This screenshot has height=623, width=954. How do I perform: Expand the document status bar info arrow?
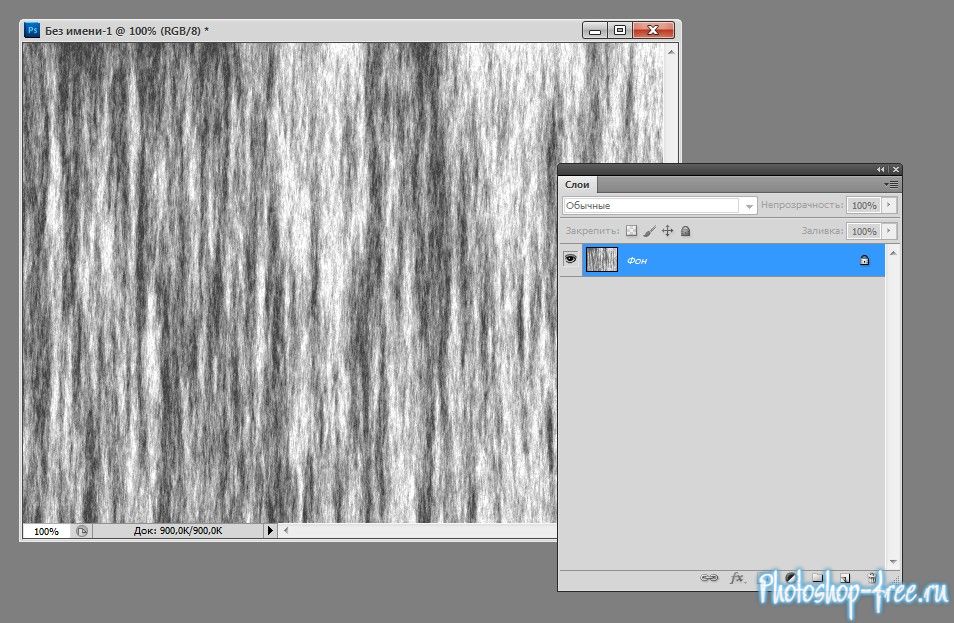pos(270,532)
